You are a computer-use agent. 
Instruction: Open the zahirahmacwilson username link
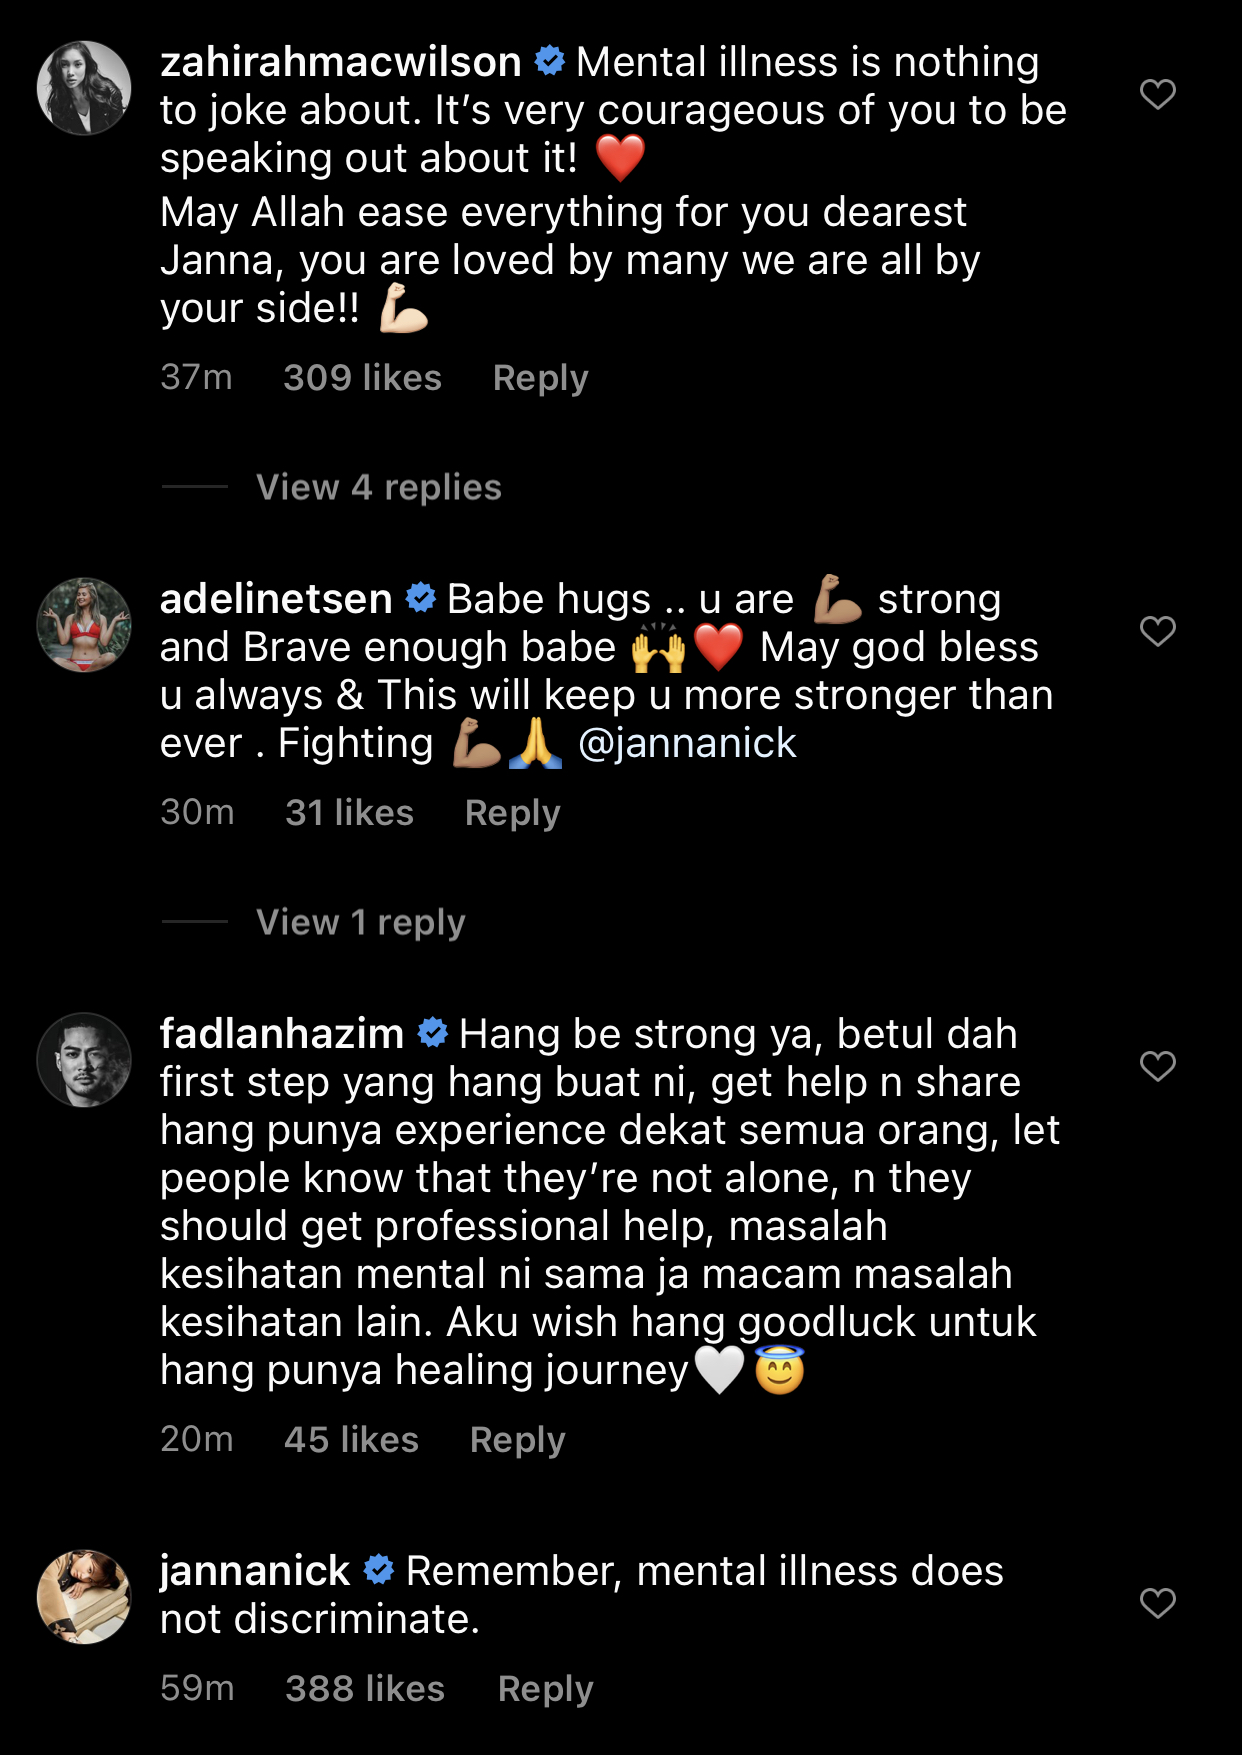(x=341, y=62)
